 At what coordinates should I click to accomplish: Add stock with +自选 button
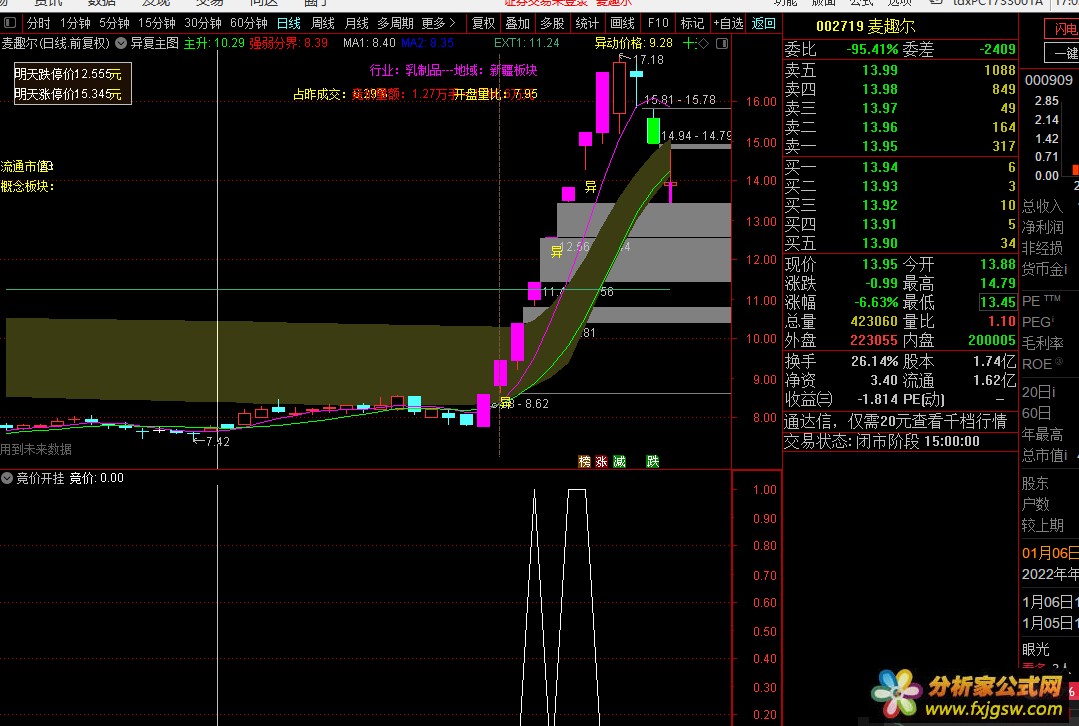(728, 23)
